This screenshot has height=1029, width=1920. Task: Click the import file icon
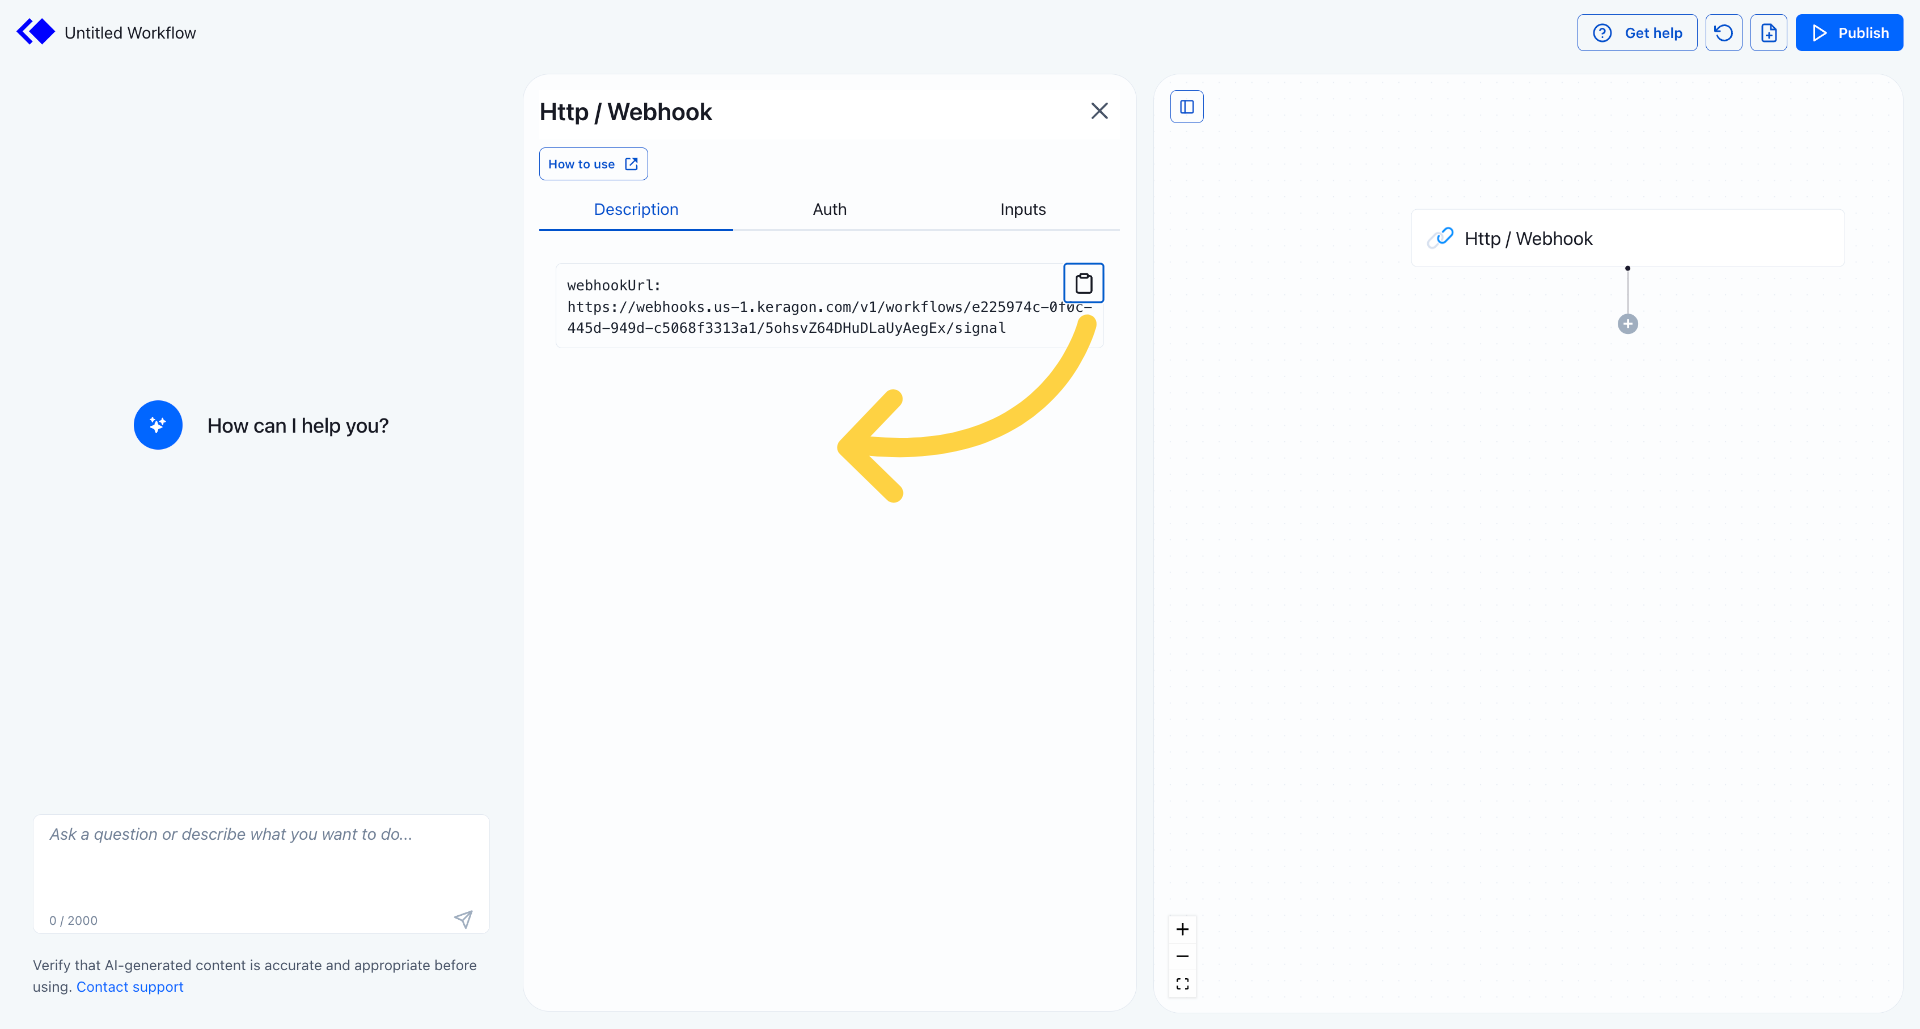(x=1768, y=33)
